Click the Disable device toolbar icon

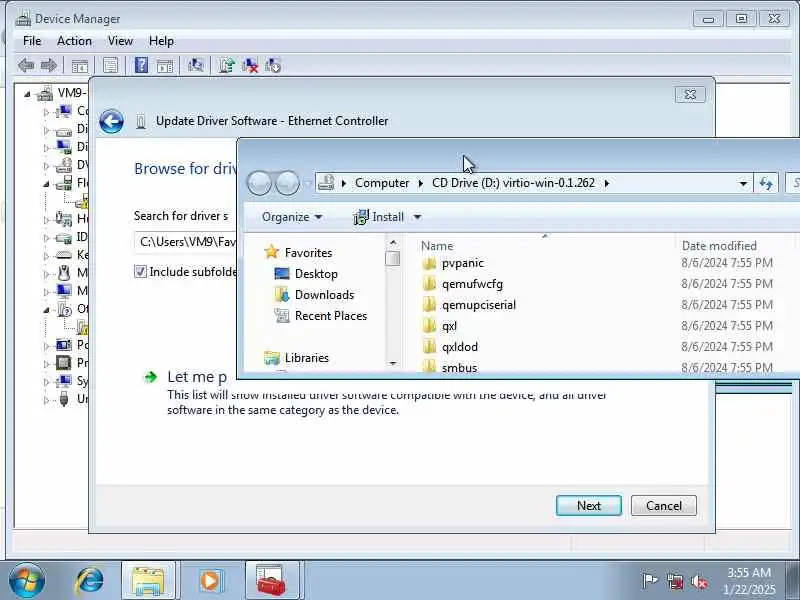[x=273, y=65]
